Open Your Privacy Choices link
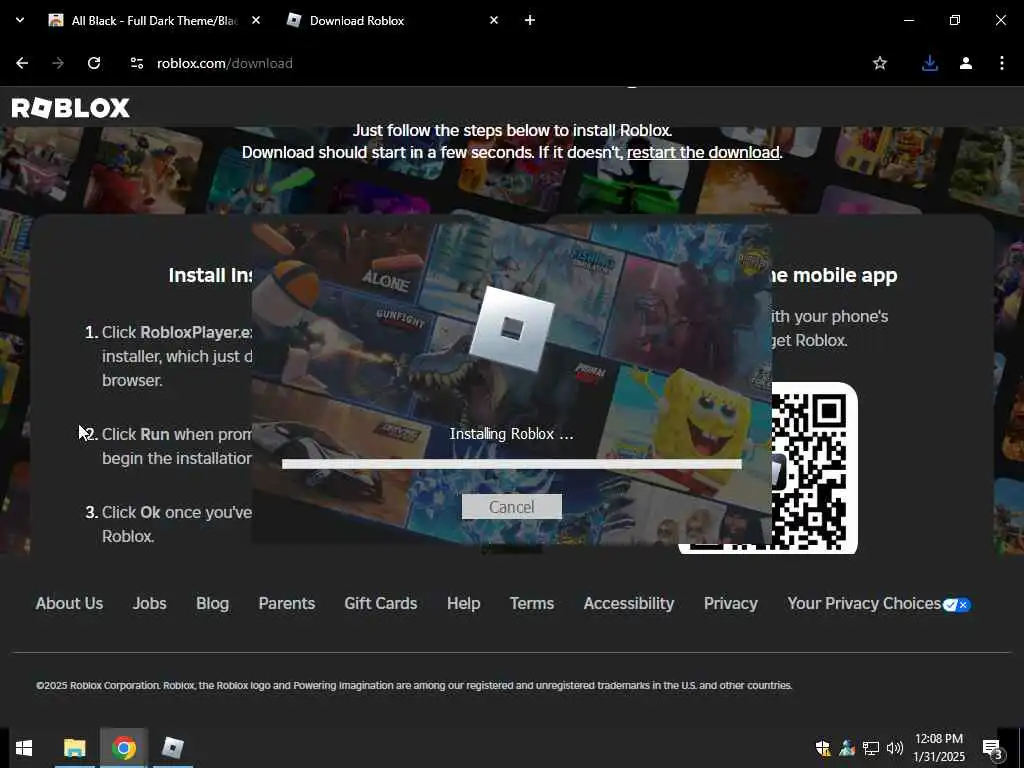 864,603
